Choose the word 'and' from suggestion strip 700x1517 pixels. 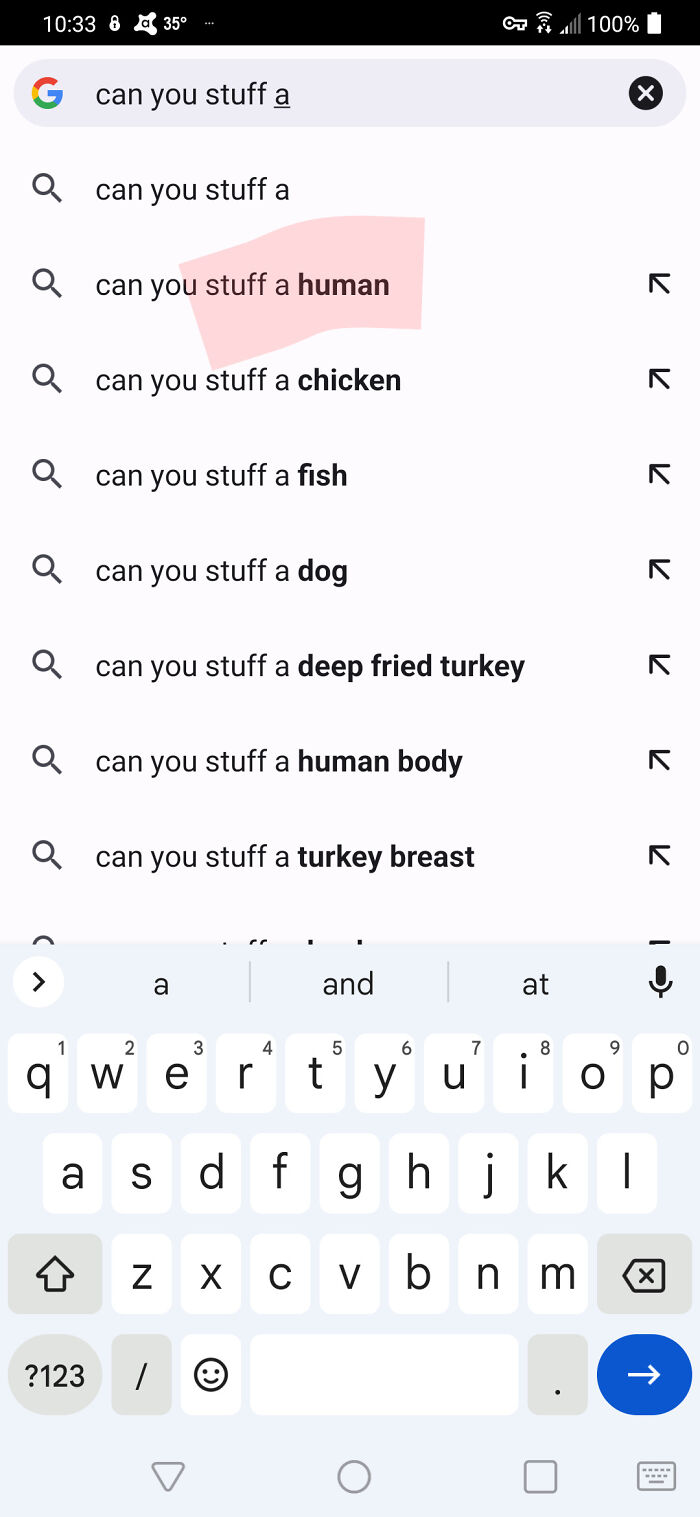pyautogui.click(x=347, y=982)
